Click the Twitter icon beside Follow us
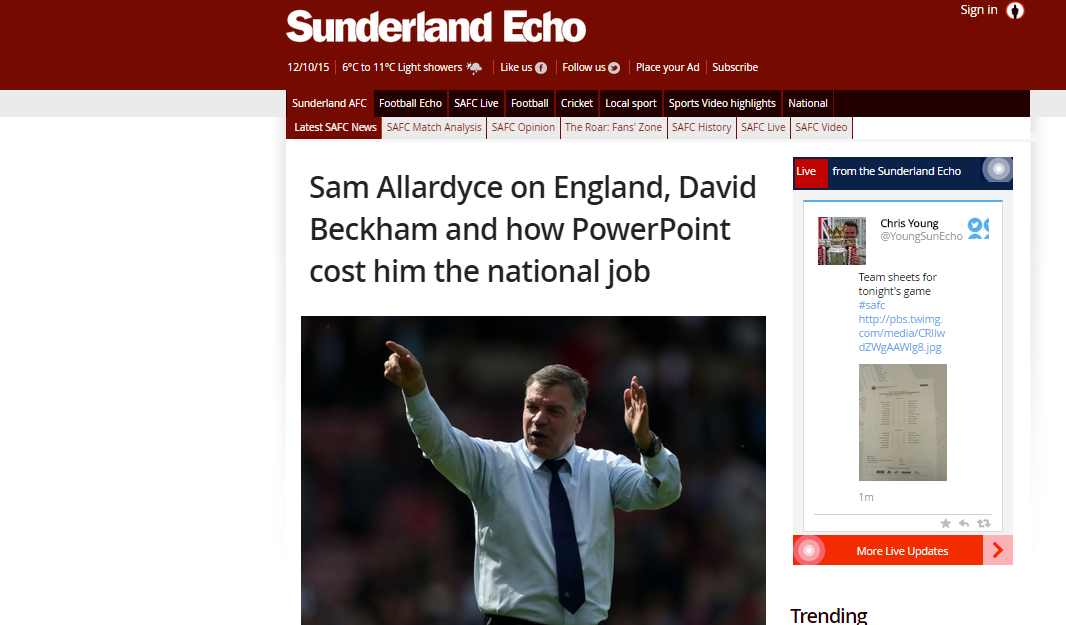The height and width of the screenshot is (625, 1066). coord(614,68)
